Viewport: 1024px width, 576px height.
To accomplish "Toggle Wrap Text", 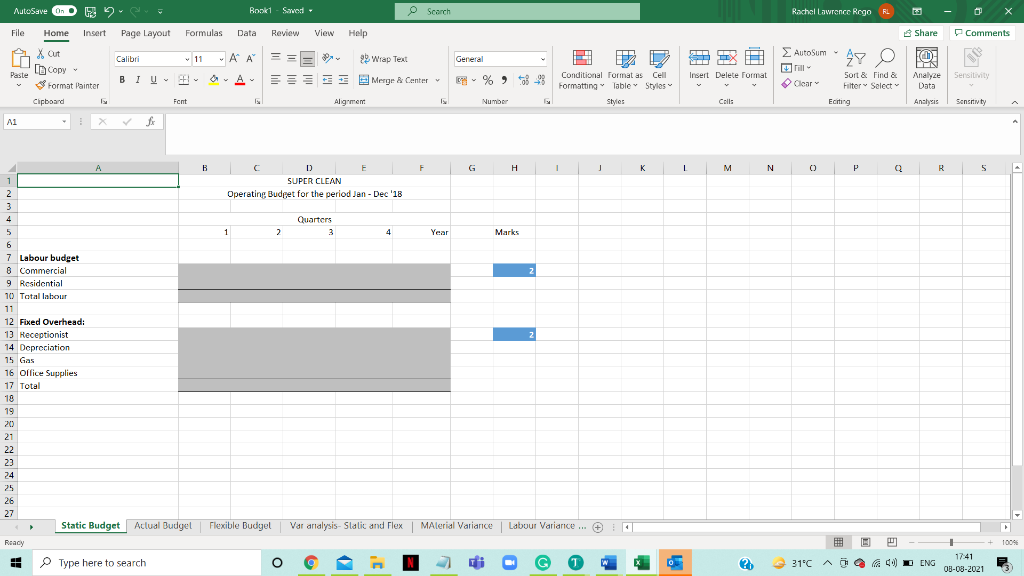I will tap(384, 59).
